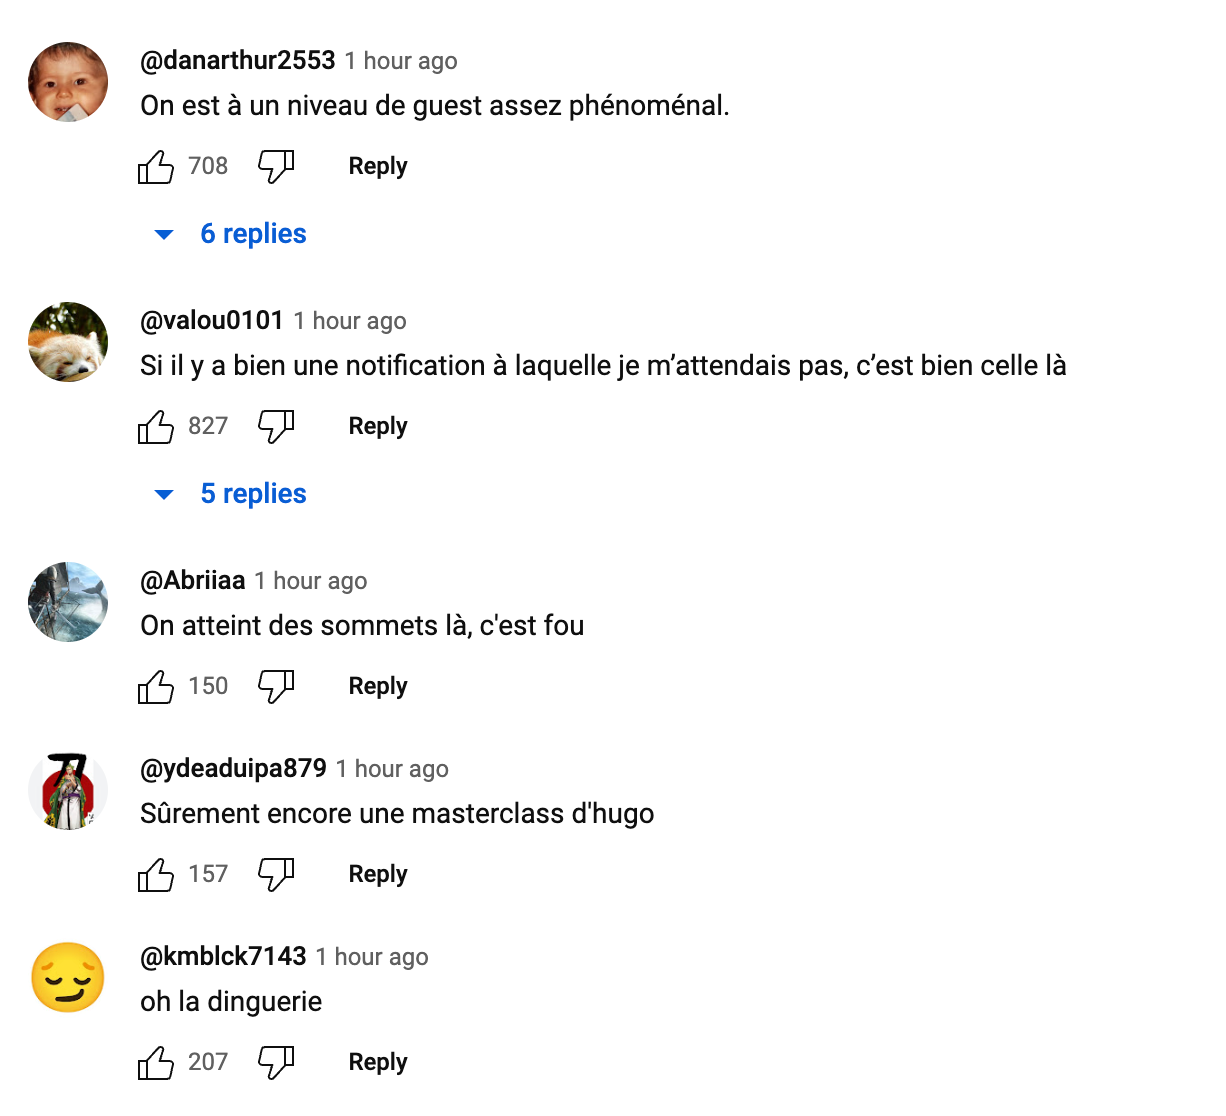The height and width of the screenshot is (1116, 1226).
Task: Reply to @danarthur2553's comment
Action: 378,166
